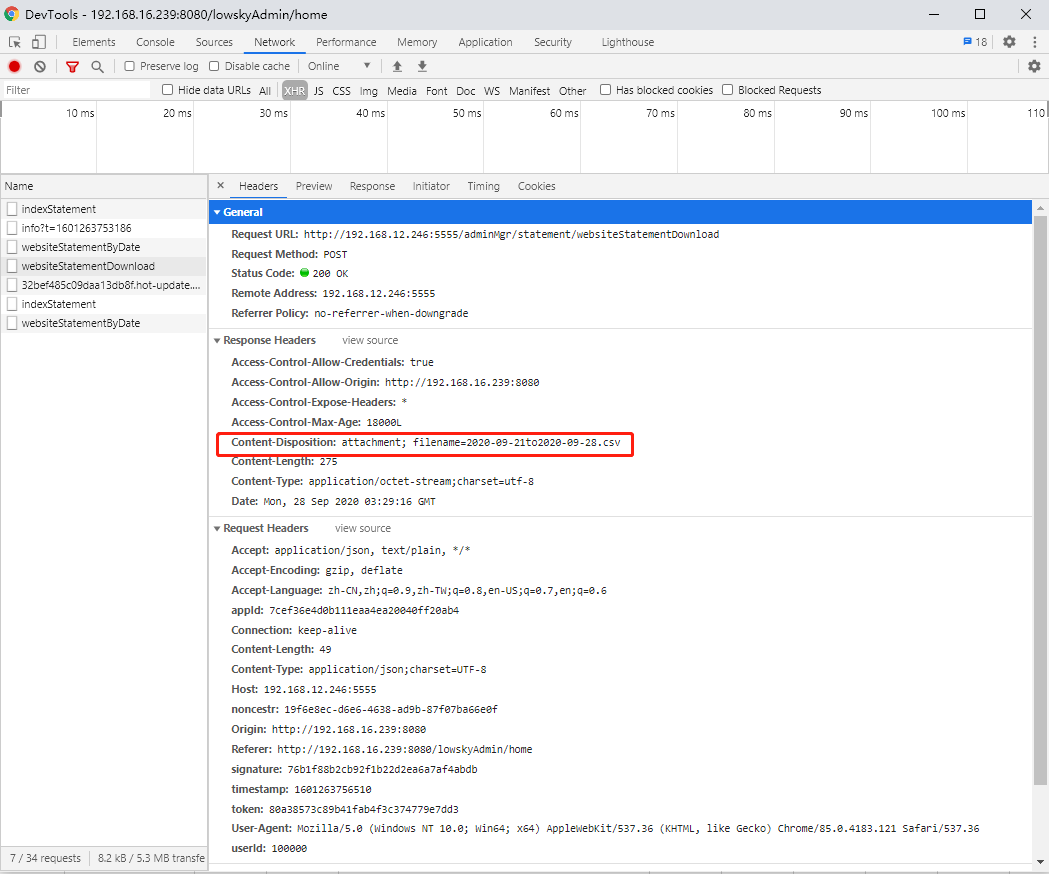
Task: Toggle the Font type filter
Action: [x=436, y=90]
